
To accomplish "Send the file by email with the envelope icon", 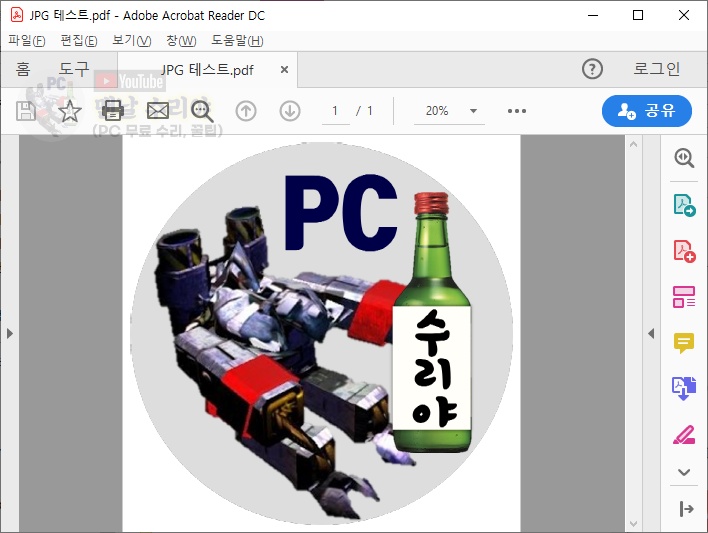I will point(158,111).
